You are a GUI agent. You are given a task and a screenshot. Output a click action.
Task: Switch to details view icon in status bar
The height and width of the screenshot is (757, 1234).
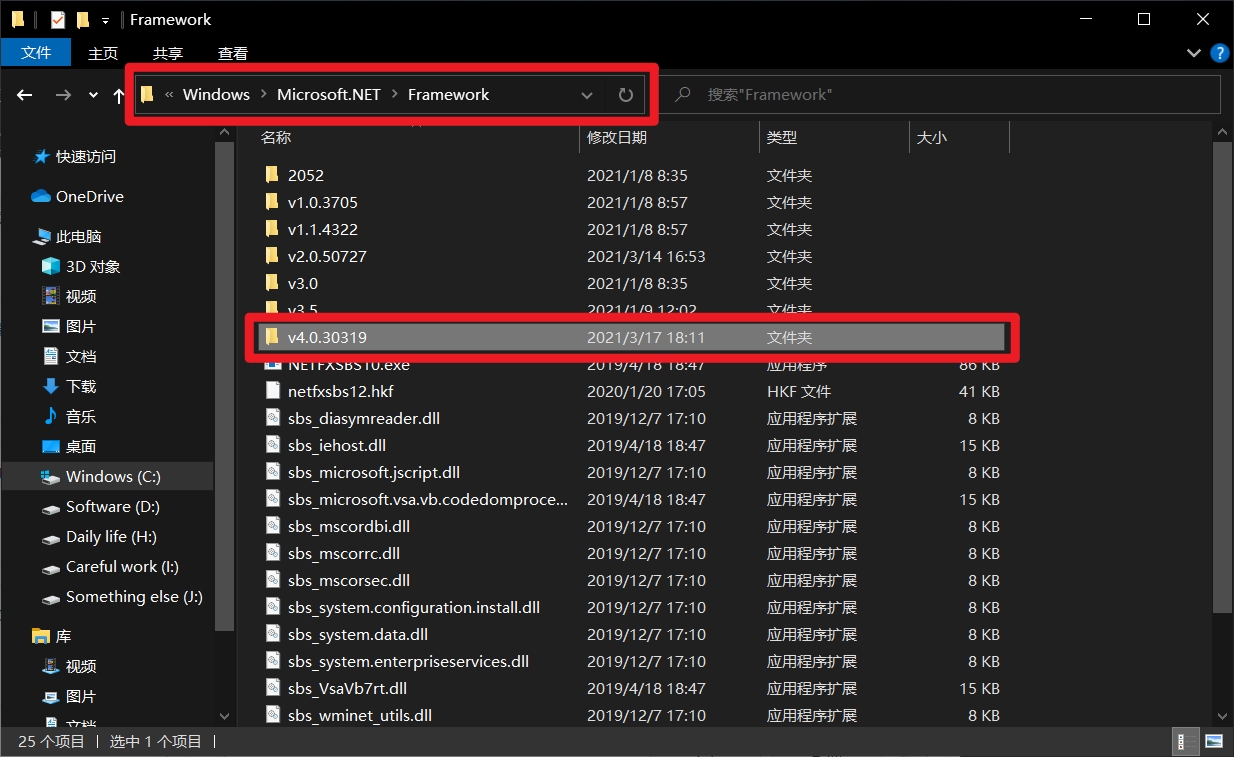coord(1188,742)
